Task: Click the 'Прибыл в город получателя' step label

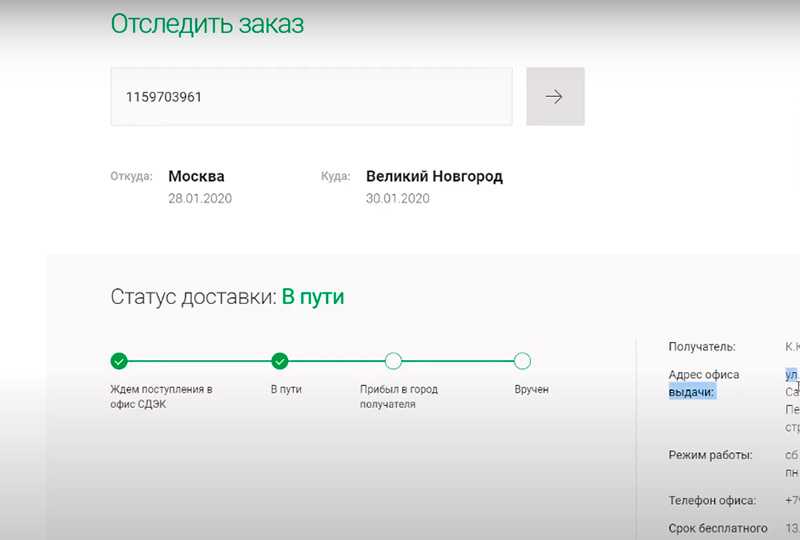Action: pos(399,397)
